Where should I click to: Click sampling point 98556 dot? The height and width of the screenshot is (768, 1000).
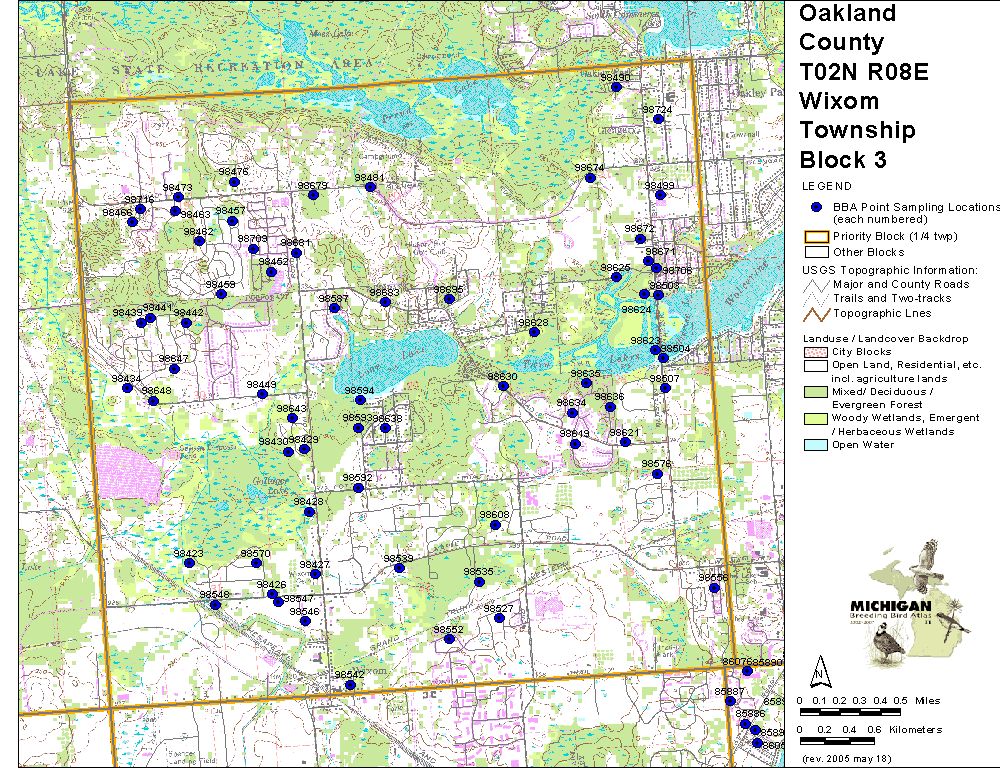click(714, 588)
